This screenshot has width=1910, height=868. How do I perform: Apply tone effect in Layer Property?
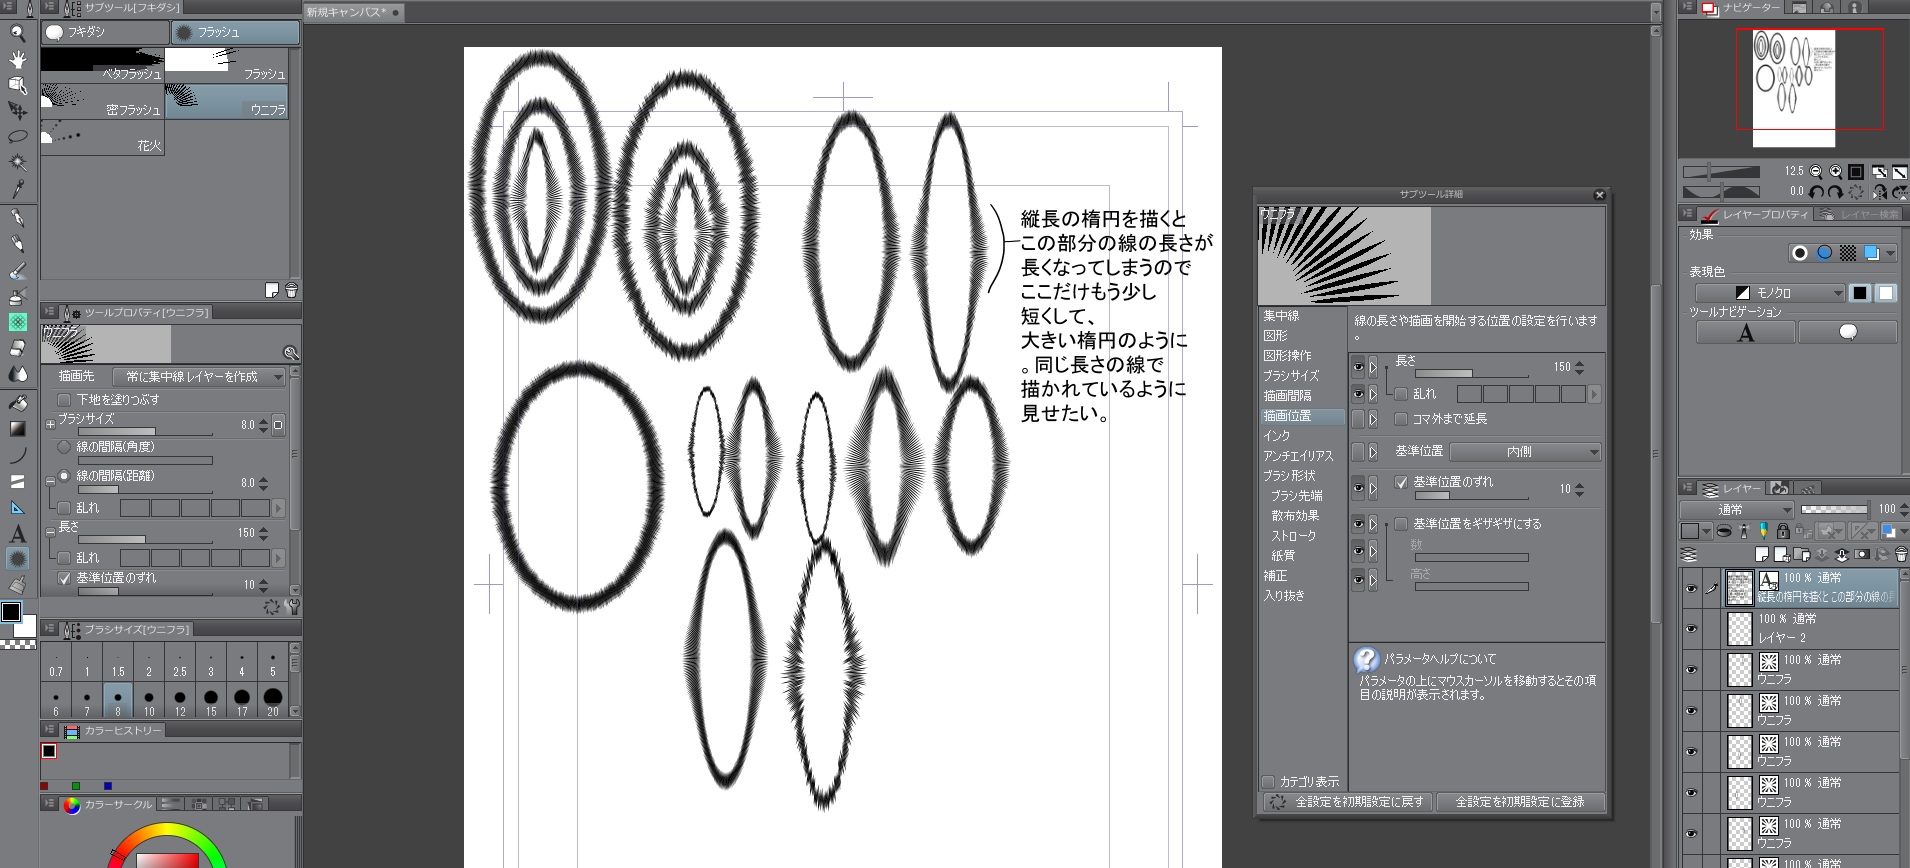tap(1848, 253)
